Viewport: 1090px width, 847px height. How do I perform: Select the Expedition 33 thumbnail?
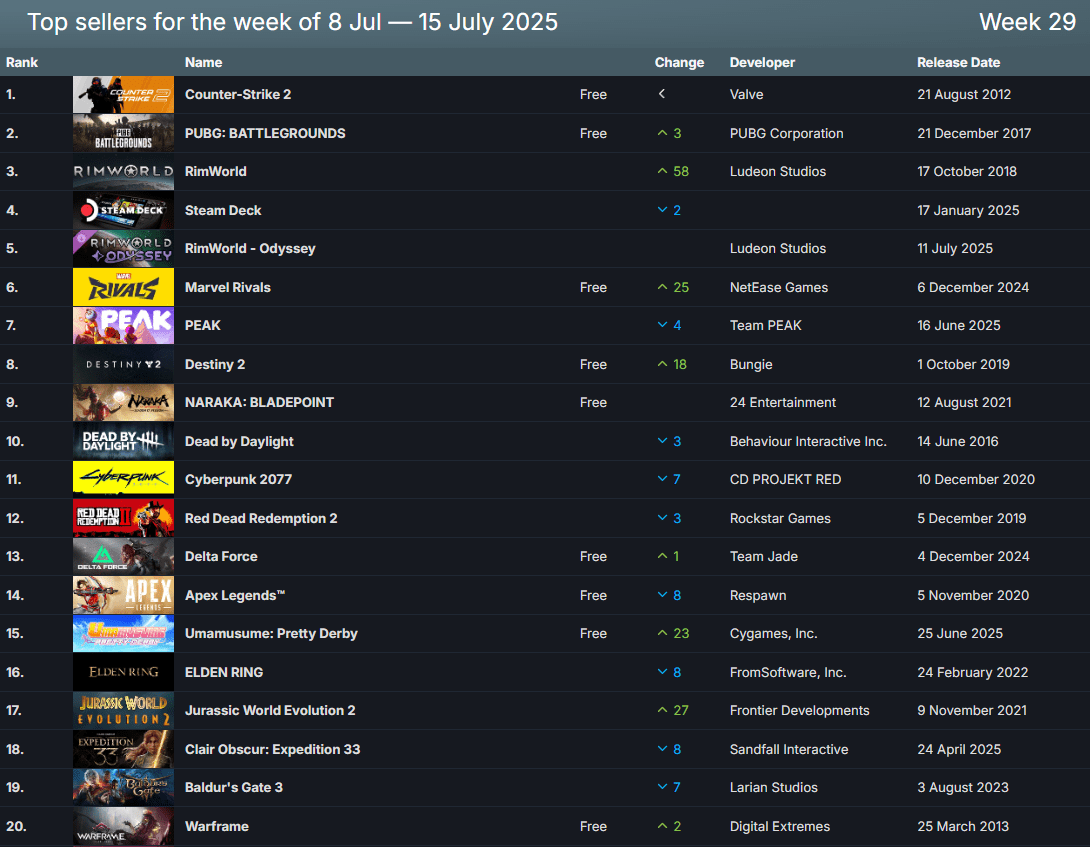[123, 750]
